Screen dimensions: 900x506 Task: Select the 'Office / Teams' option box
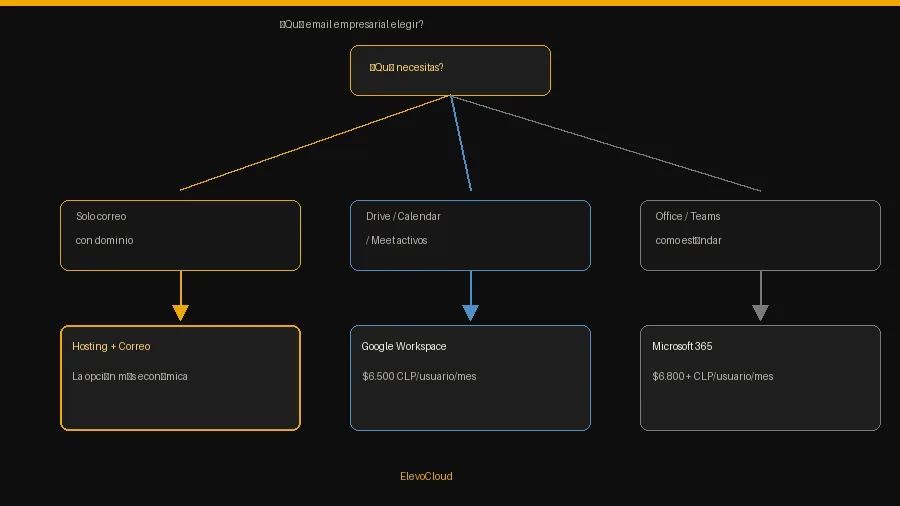point(760,235)
